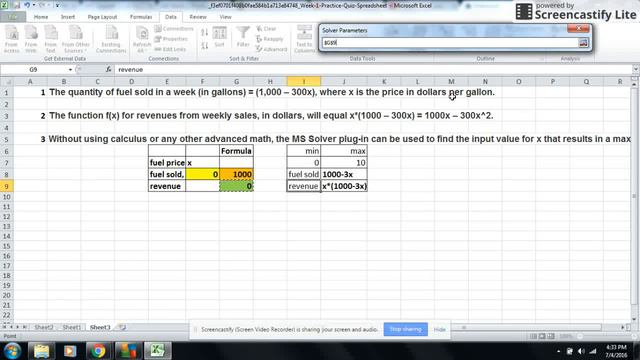640x360 pixels.
Task: Click the Insert Function fx icon
Action: (x=109, y=70)
